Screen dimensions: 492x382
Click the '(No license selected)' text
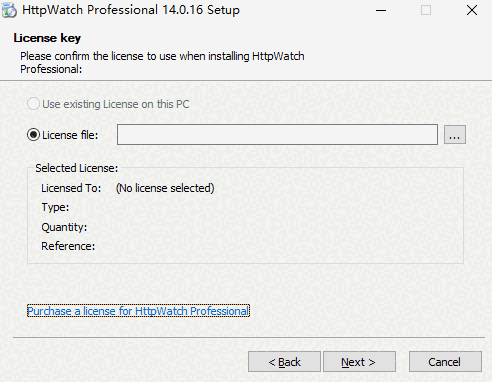point(165,188)
